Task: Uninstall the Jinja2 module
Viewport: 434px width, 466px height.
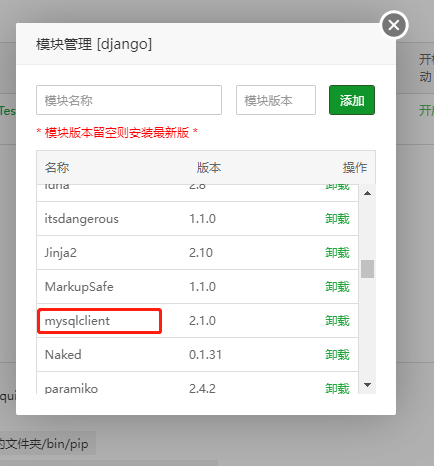Action: click(x=337, y=253)
